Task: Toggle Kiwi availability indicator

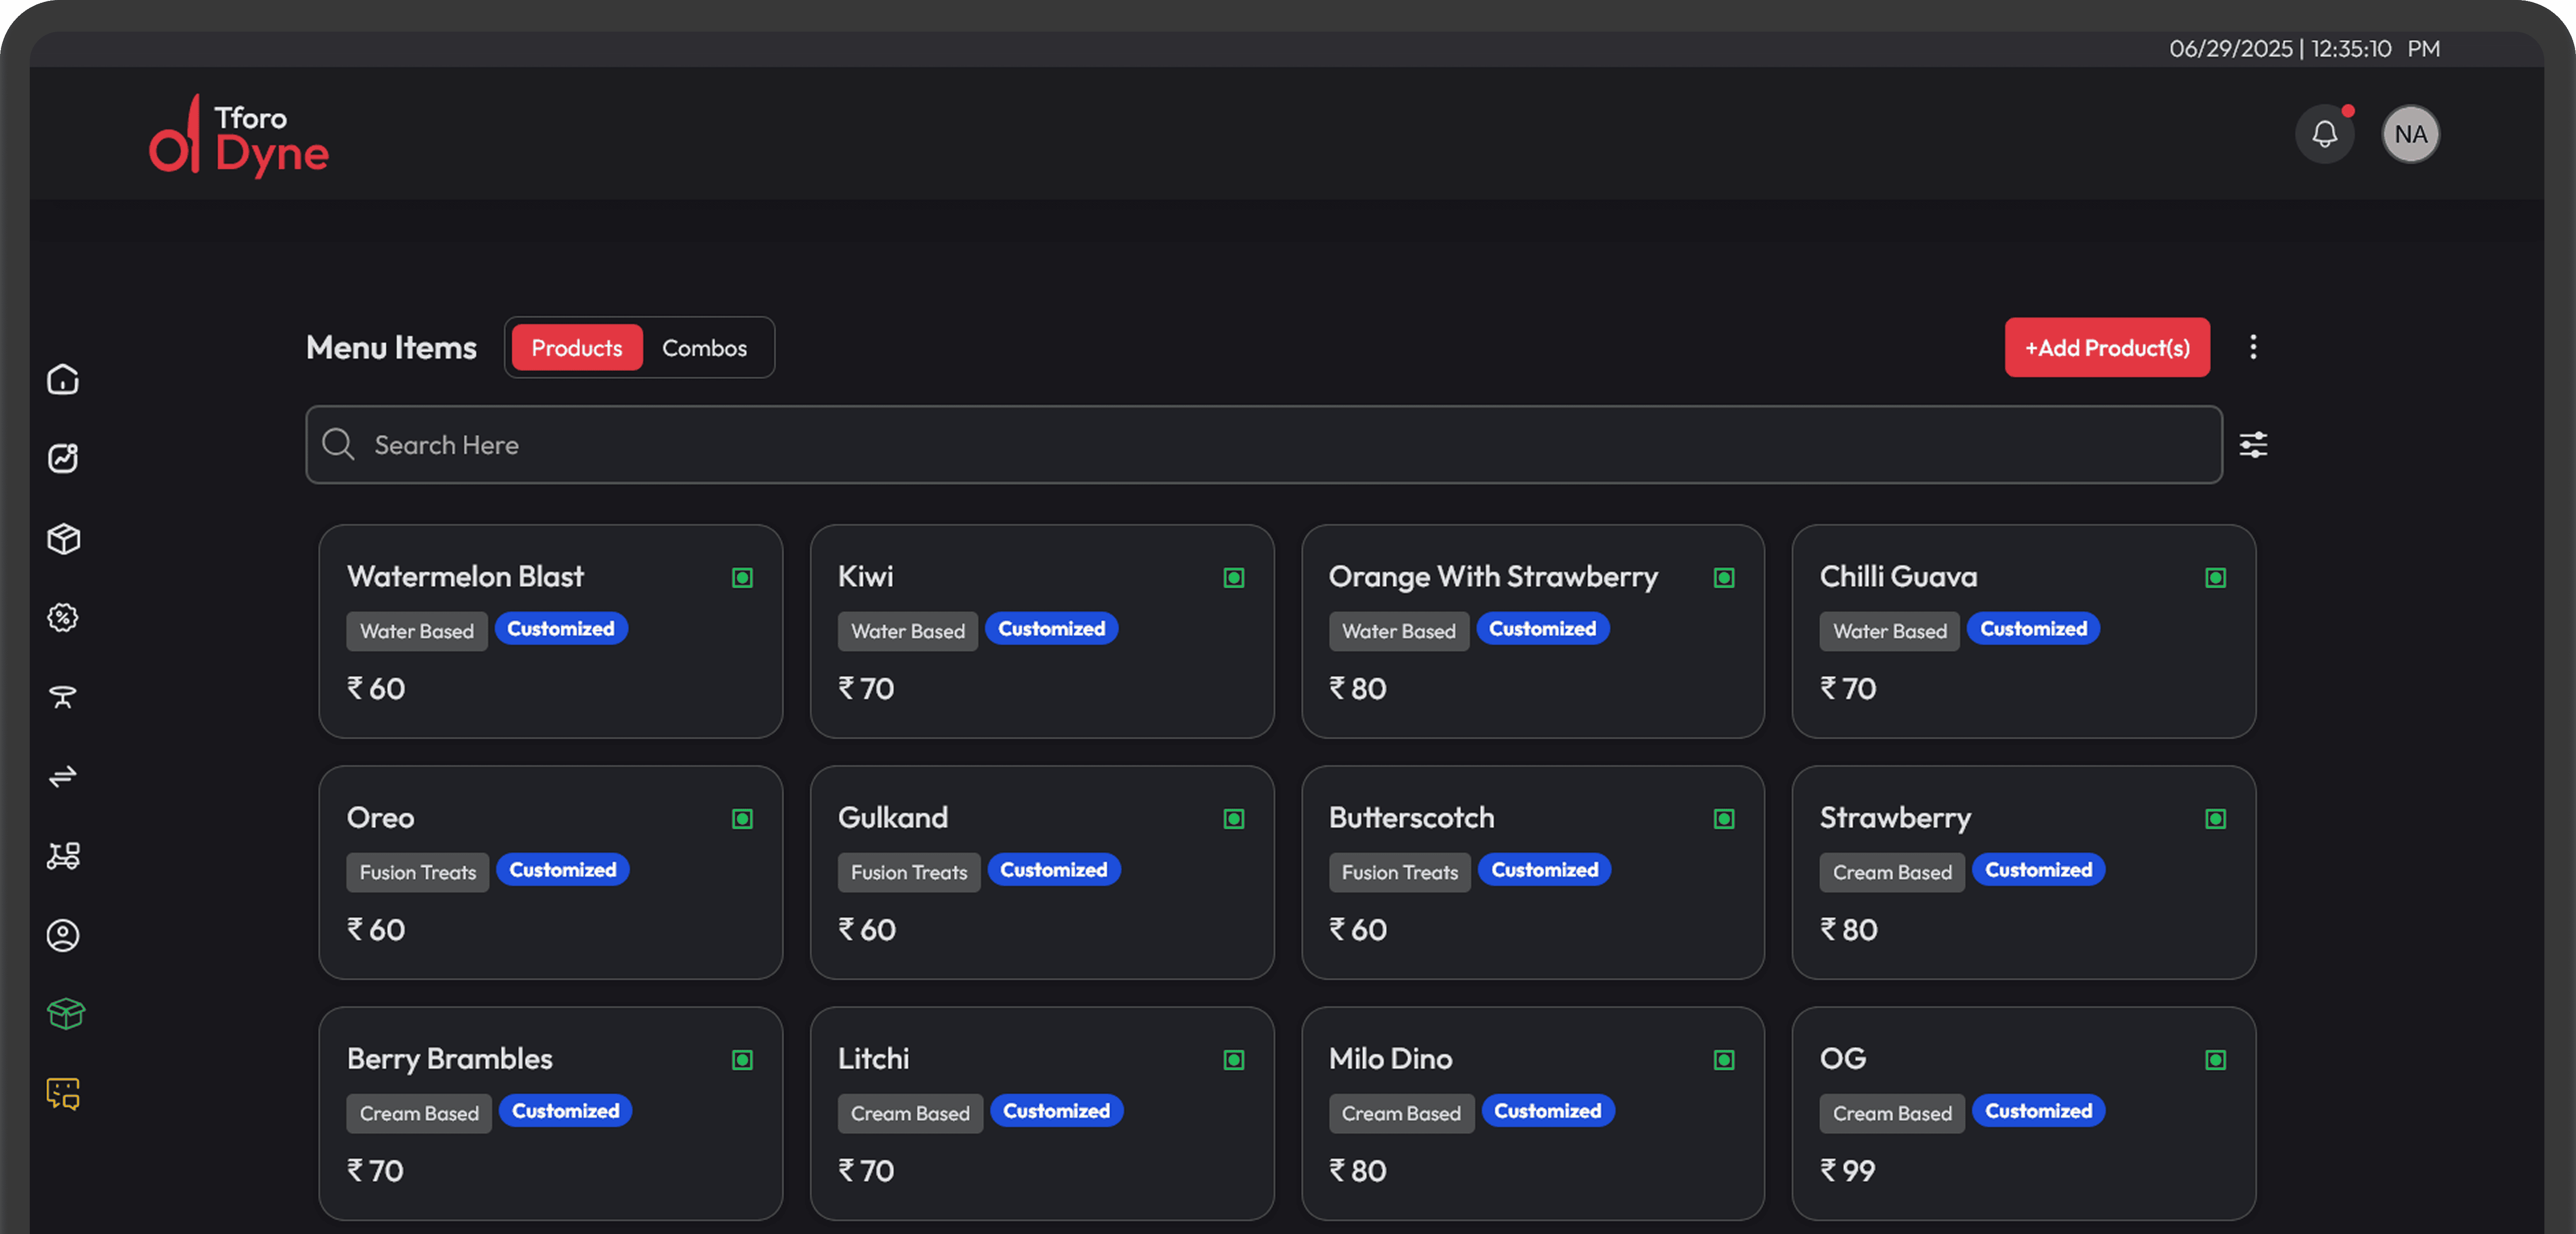Action: click(x=1234, y=578)
